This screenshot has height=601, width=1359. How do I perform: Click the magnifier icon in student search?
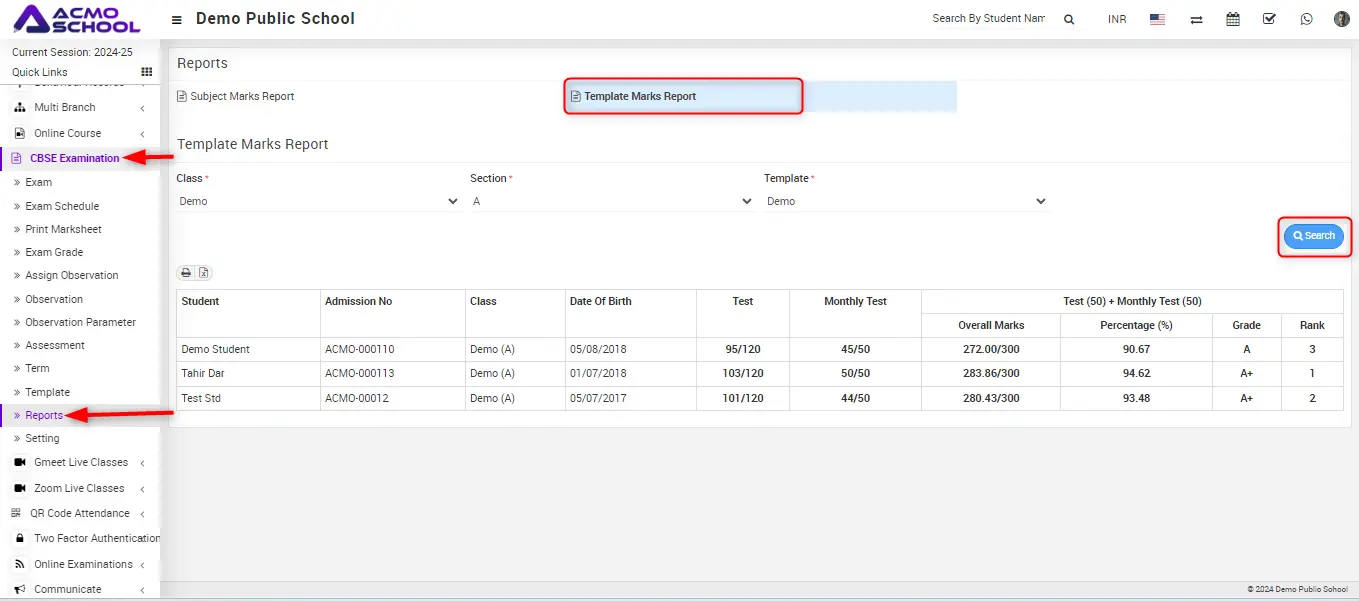click(1069, 19)
